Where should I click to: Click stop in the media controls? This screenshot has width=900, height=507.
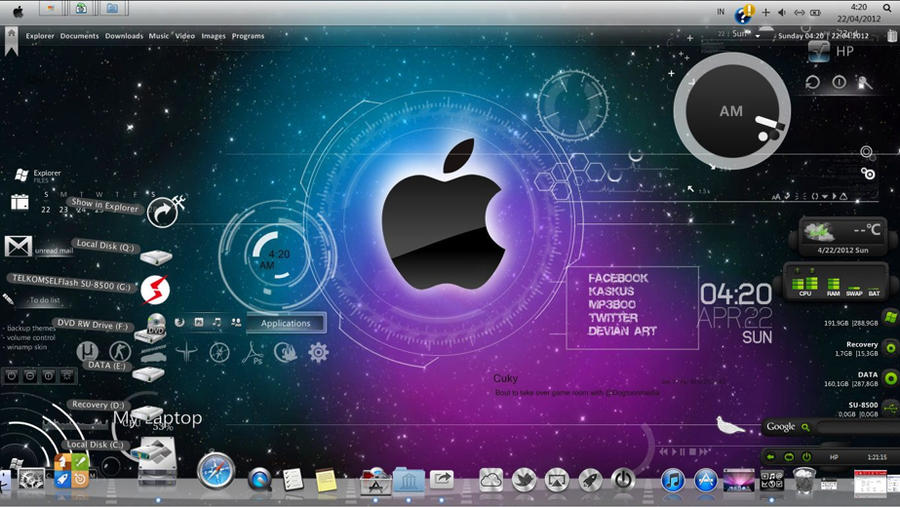(693, 452)
